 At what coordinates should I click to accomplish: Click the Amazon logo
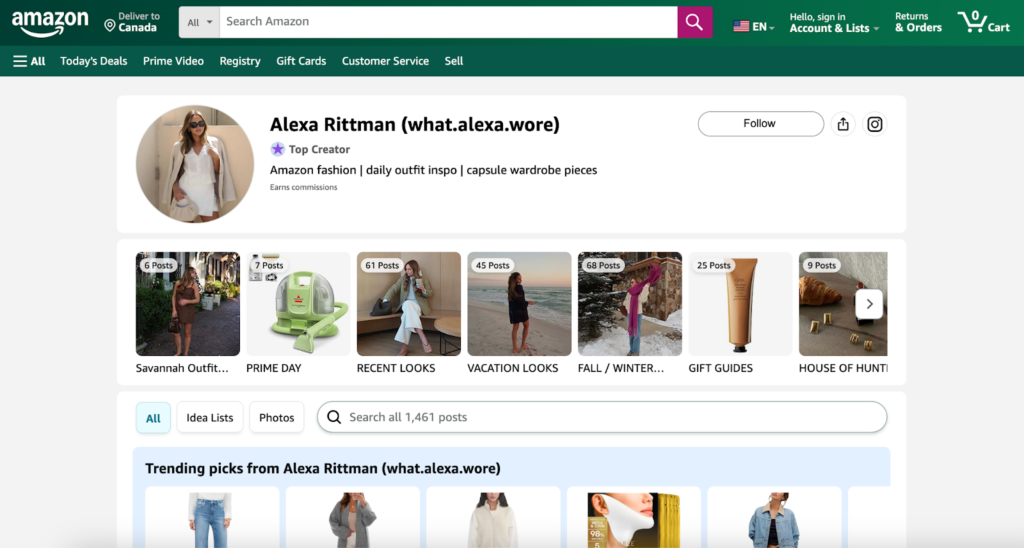point(50,22)
